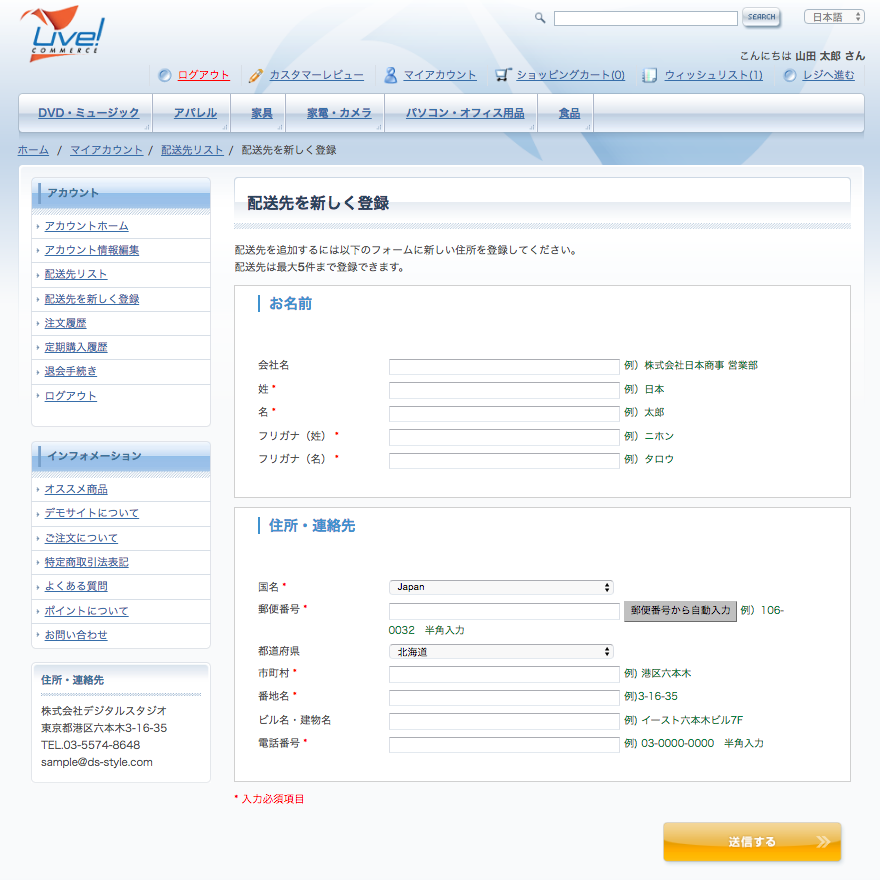Click the wishlist notepad icon
The image size is (880, 880).
point(650,75)
